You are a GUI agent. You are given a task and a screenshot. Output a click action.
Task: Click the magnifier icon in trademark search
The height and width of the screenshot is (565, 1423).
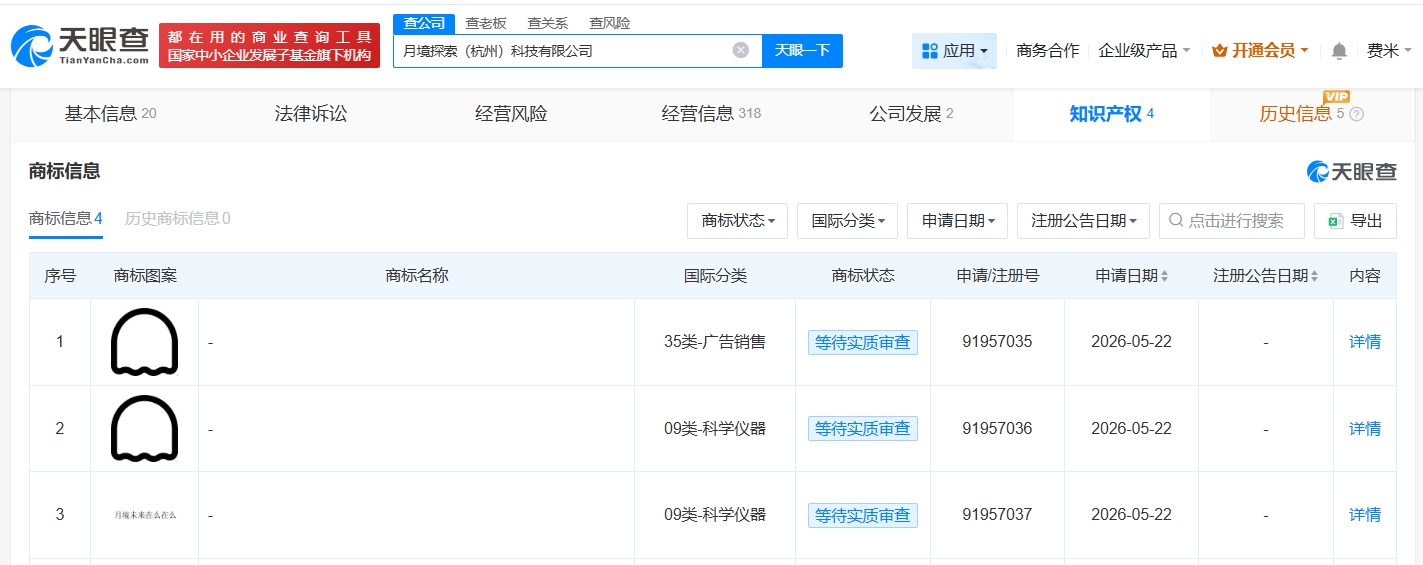(x=1176, y=221)
